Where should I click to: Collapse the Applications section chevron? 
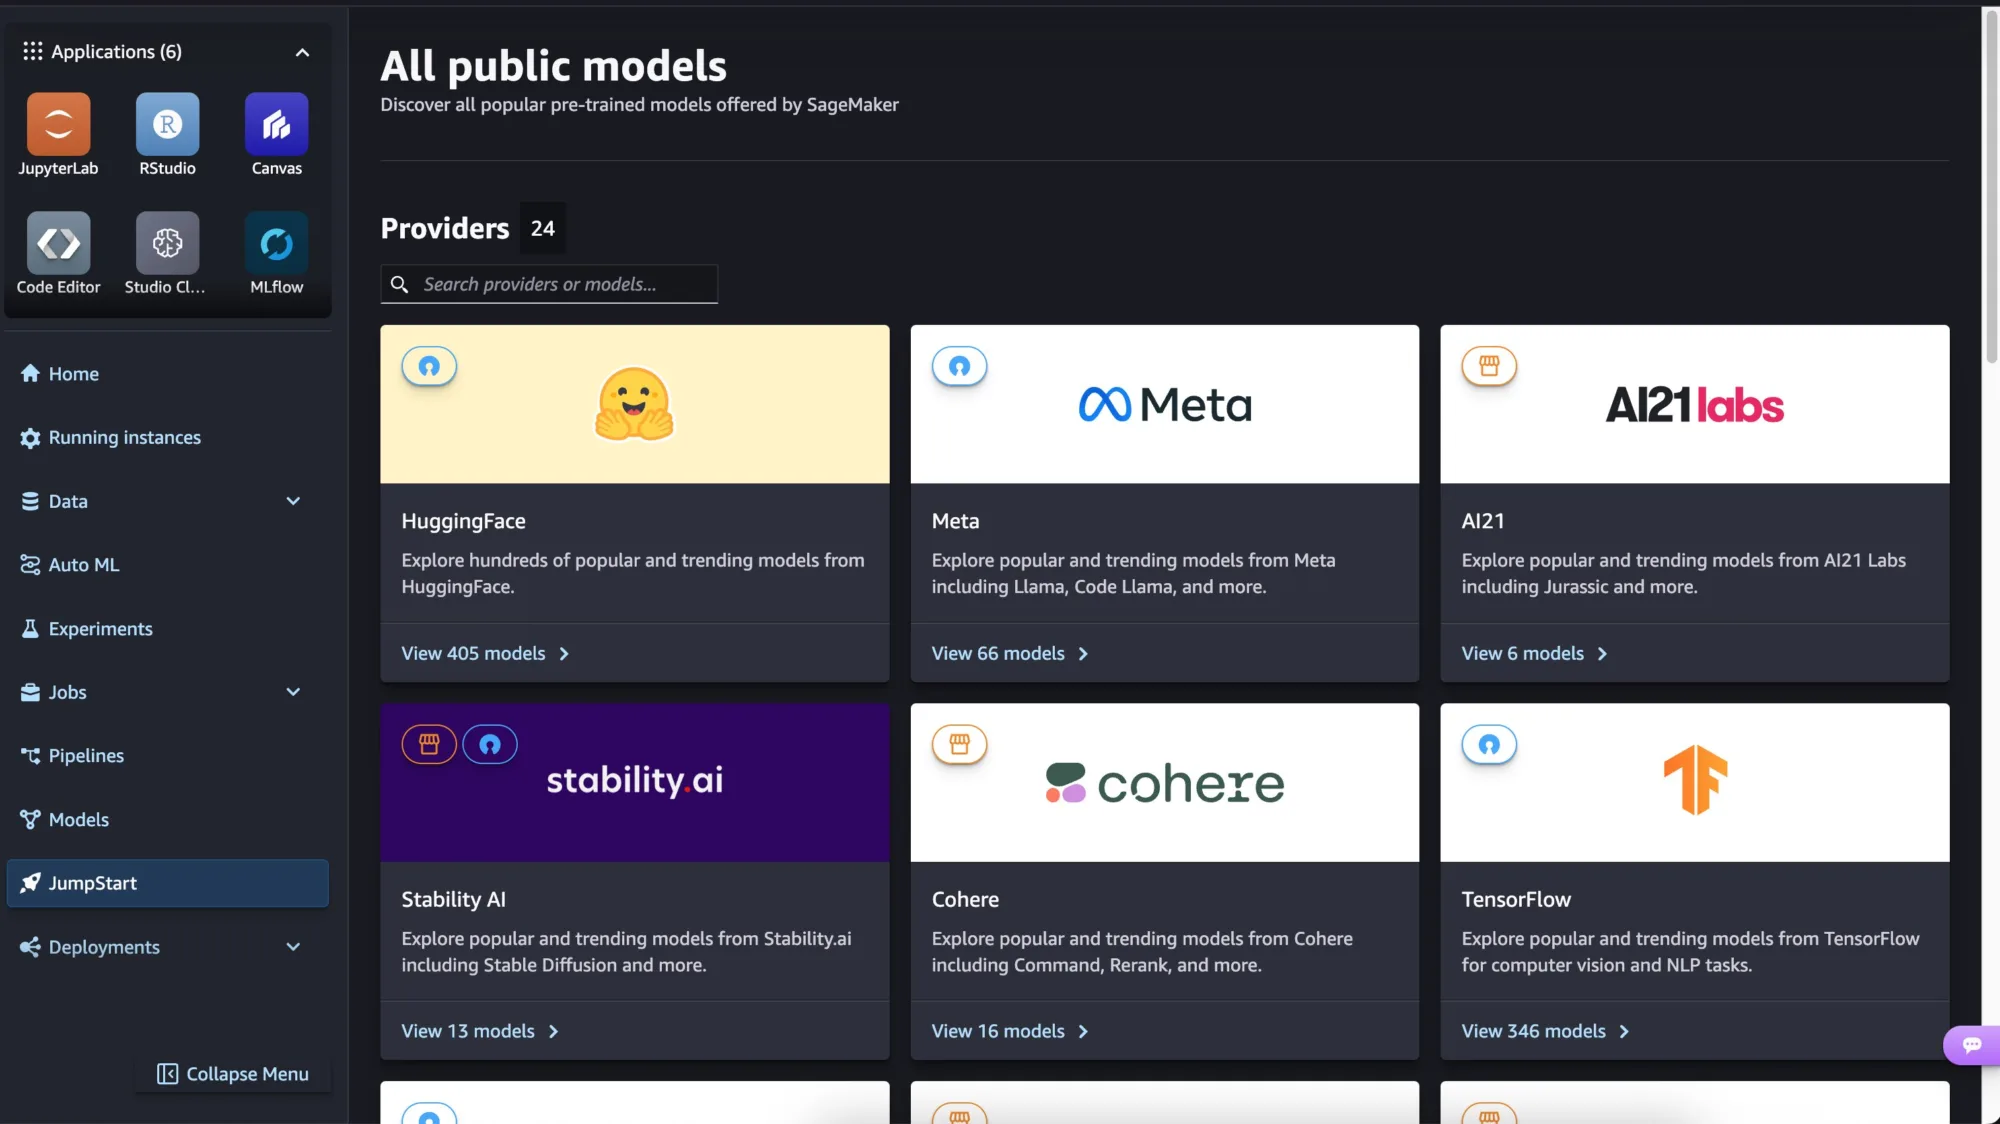pos(302,52)
